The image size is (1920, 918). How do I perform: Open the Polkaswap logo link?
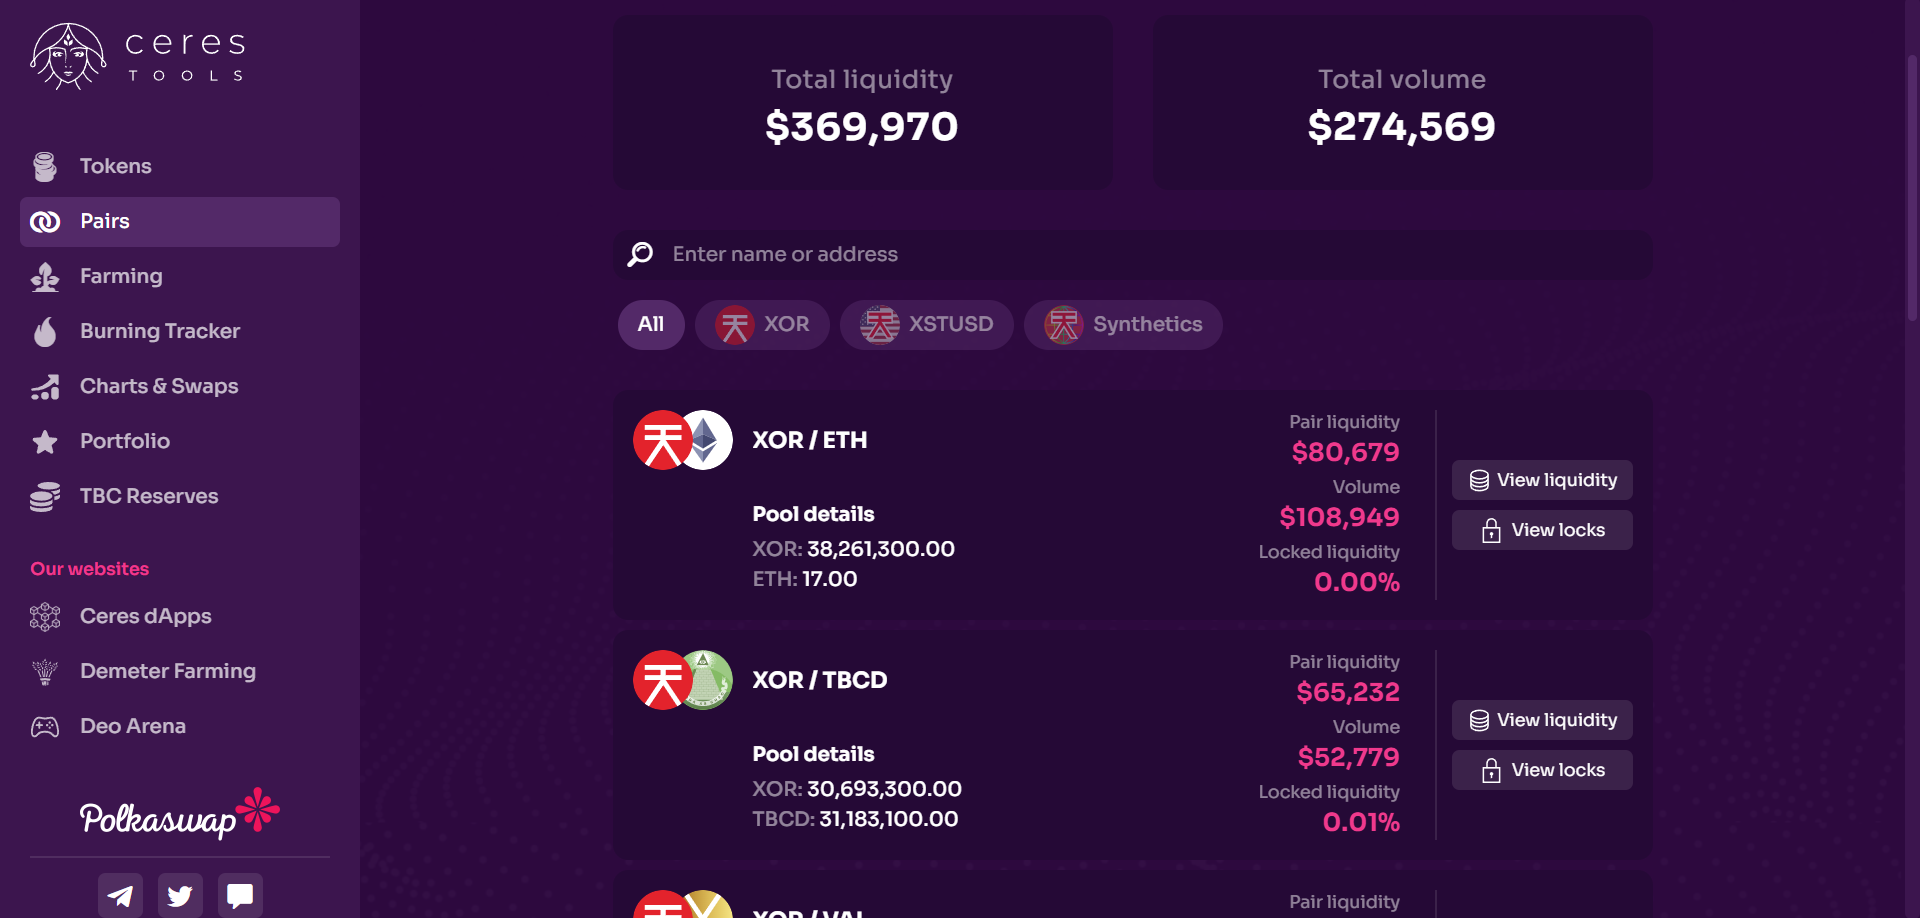(x=180, y=813)
